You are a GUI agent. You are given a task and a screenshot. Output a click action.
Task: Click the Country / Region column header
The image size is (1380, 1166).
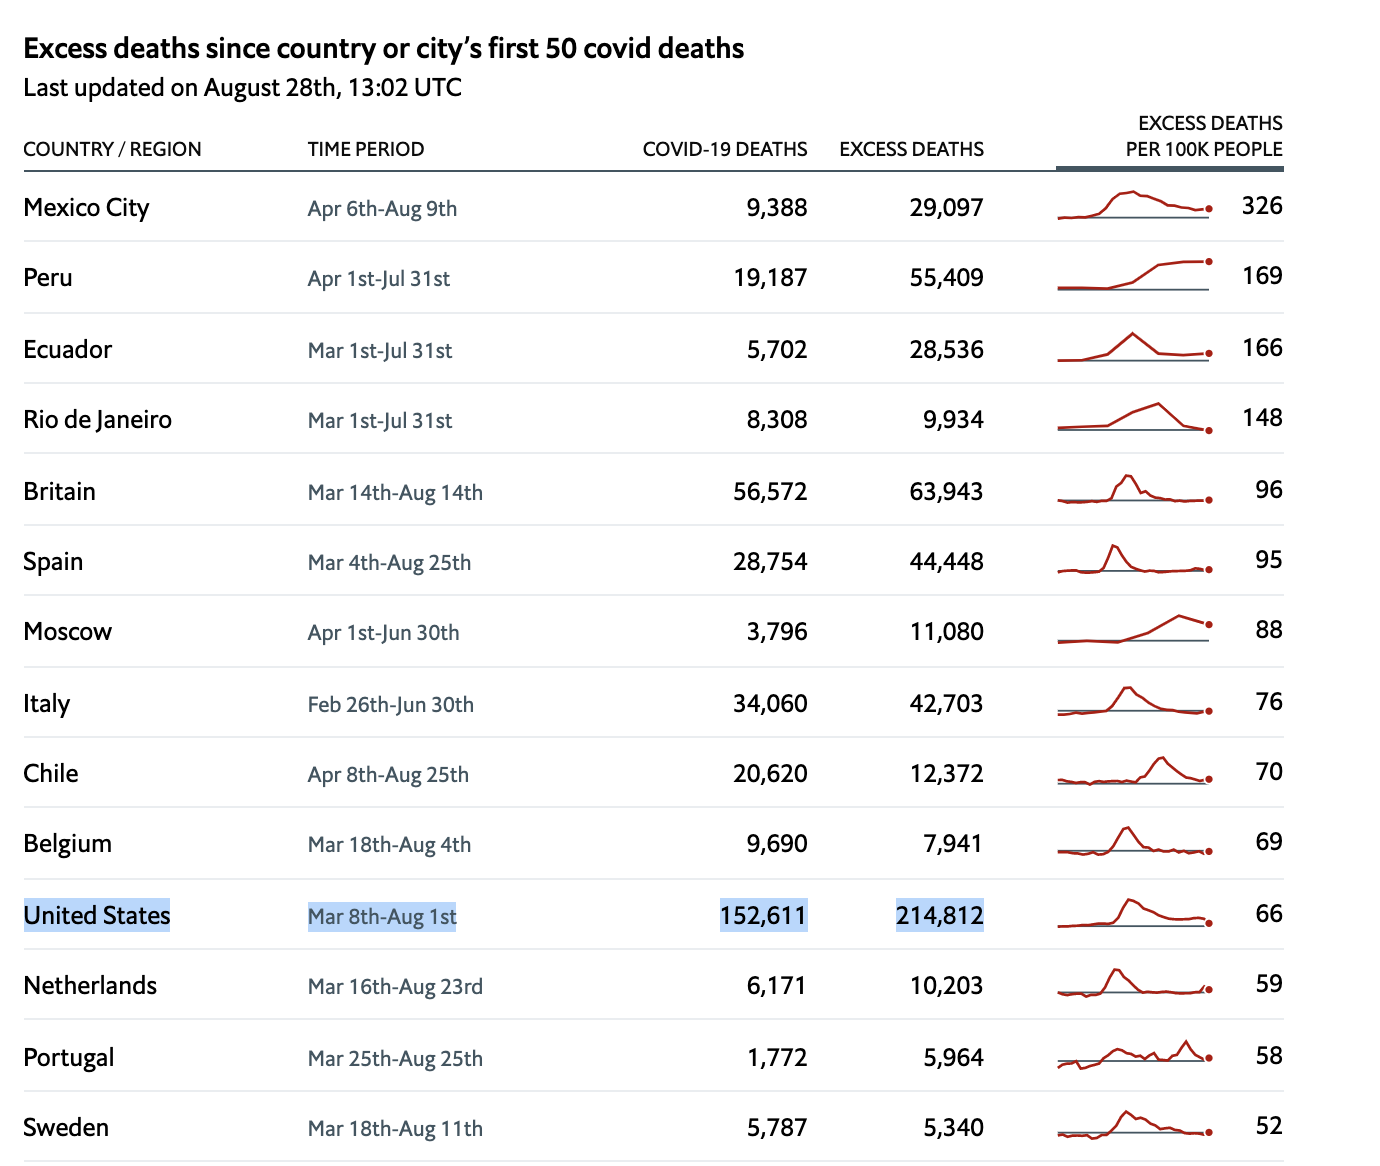112,149
